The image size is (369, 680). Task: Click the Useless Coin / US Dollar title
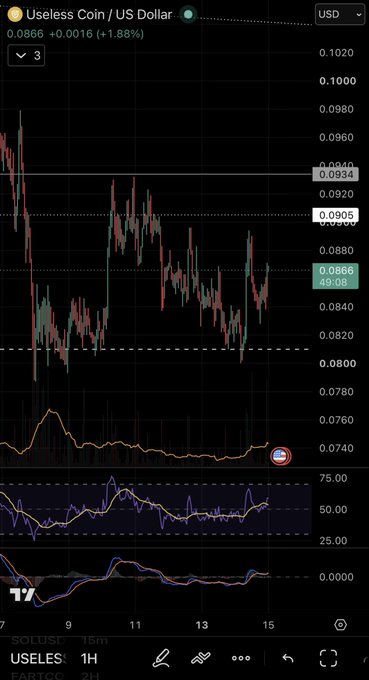(x=99, y=14)
